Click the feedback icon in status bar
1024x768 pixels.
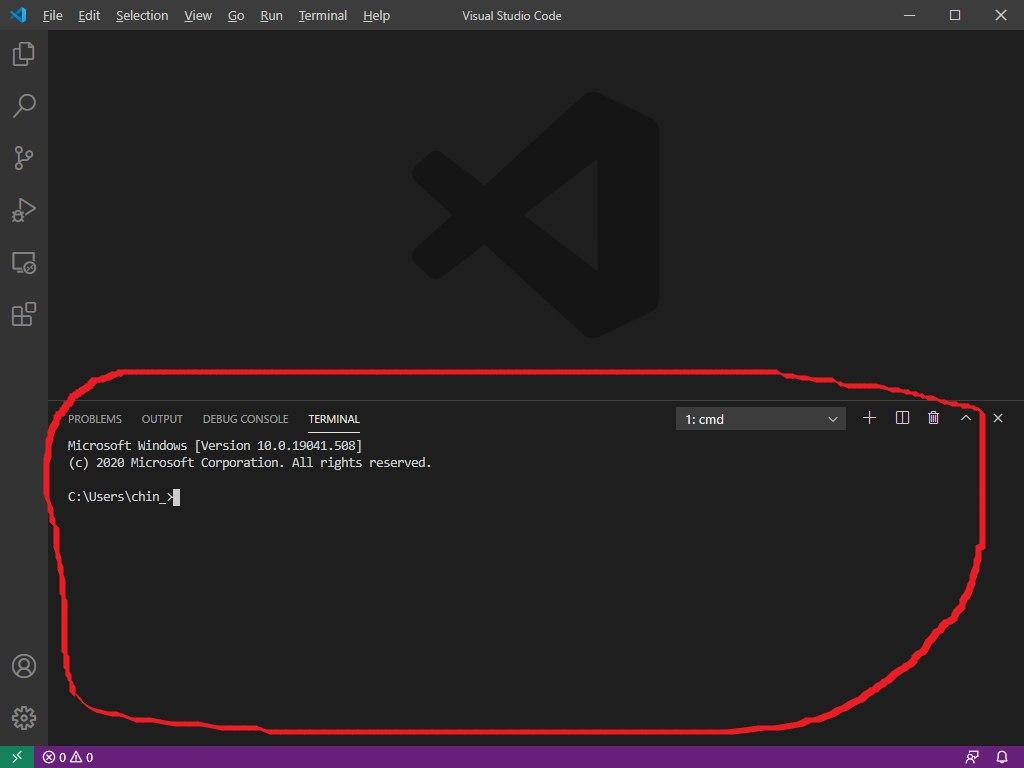point(972,758)
